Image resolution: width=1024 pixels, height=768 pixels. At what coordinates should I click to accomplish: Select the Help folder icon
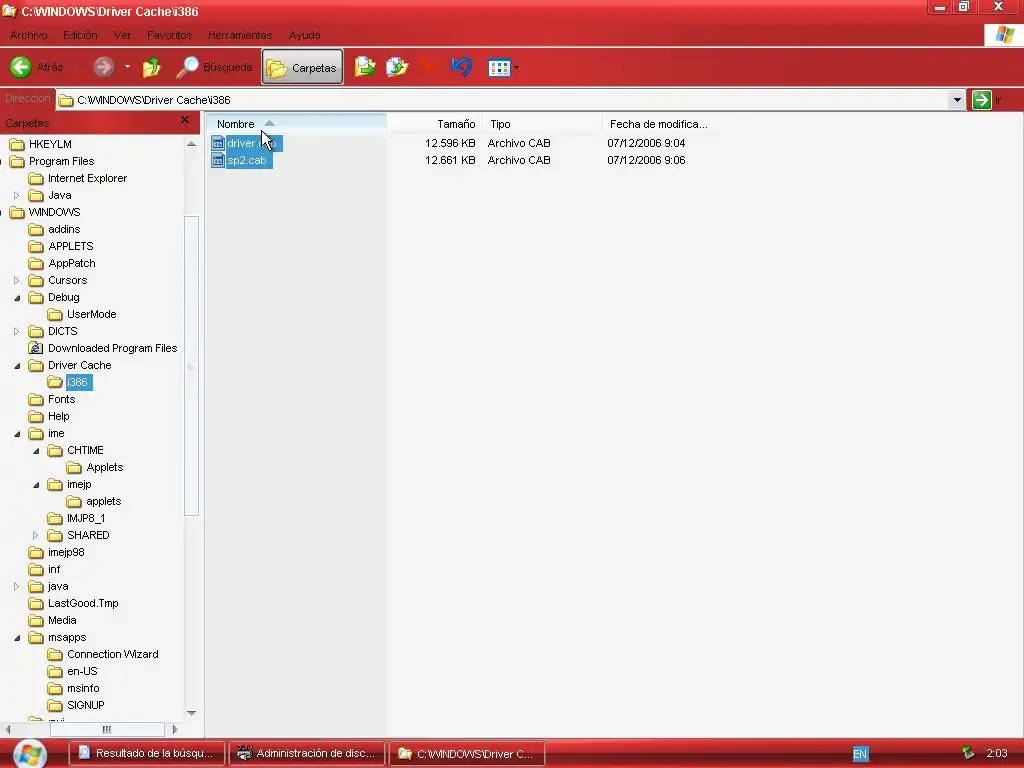[x=36, y=416]
